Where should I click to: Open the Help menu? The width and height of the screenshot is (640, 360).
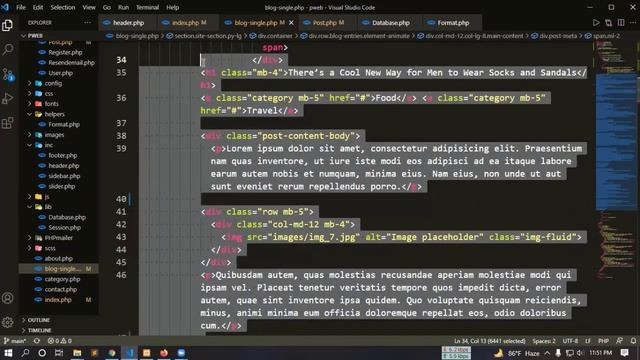[x=173, y=7]
